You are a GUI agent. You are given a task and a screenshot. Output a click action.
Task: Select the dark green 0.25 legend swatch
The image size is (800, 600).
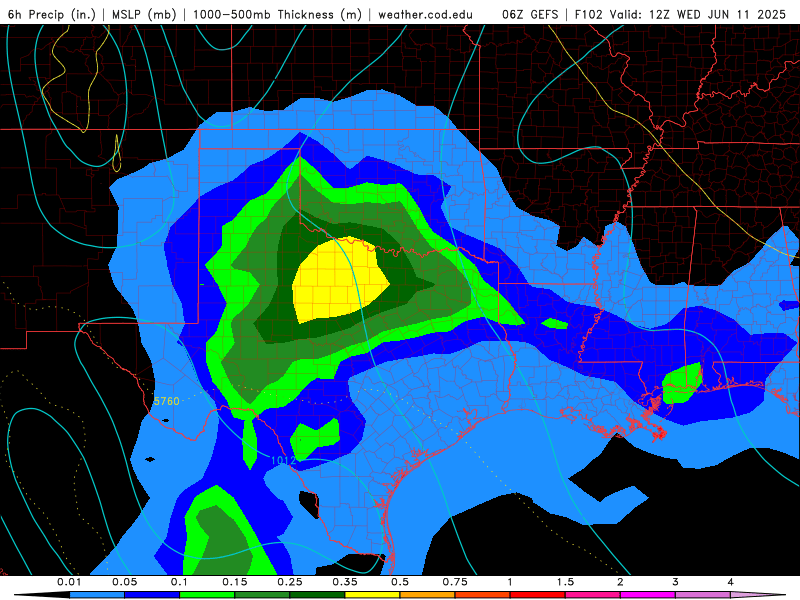pos(317,595)
